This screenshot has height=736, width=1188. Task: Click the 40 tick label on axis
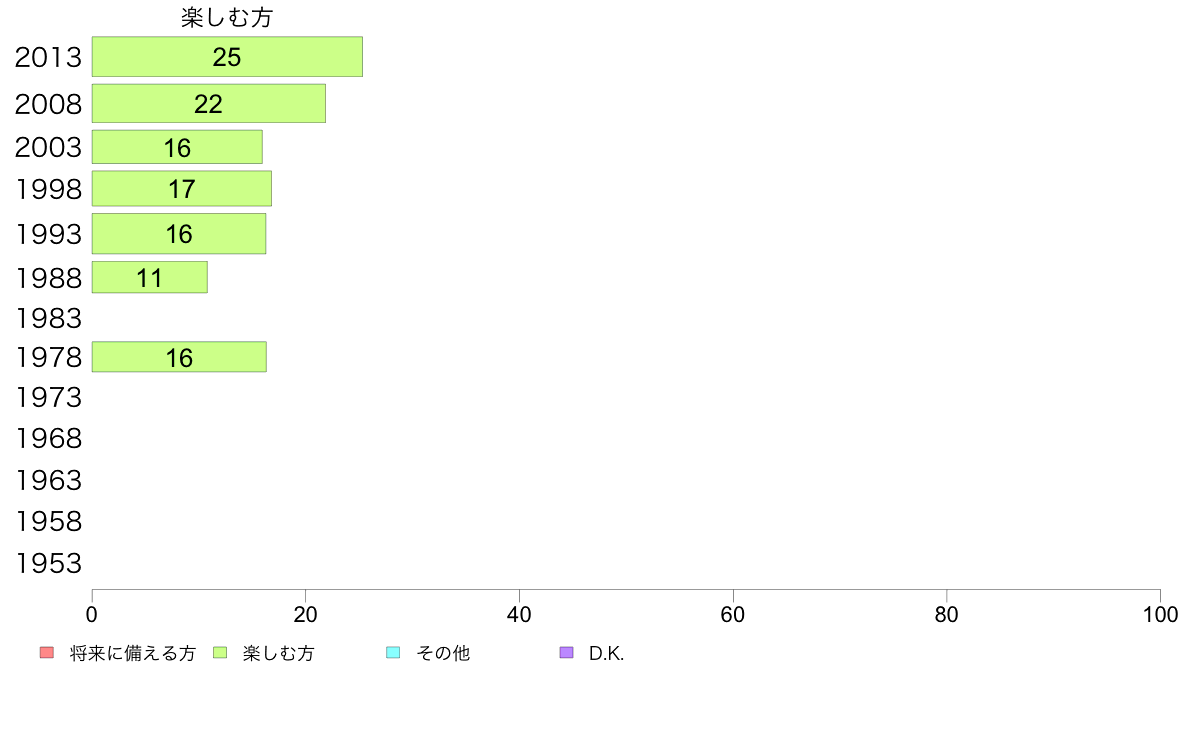tap(519, 615)
